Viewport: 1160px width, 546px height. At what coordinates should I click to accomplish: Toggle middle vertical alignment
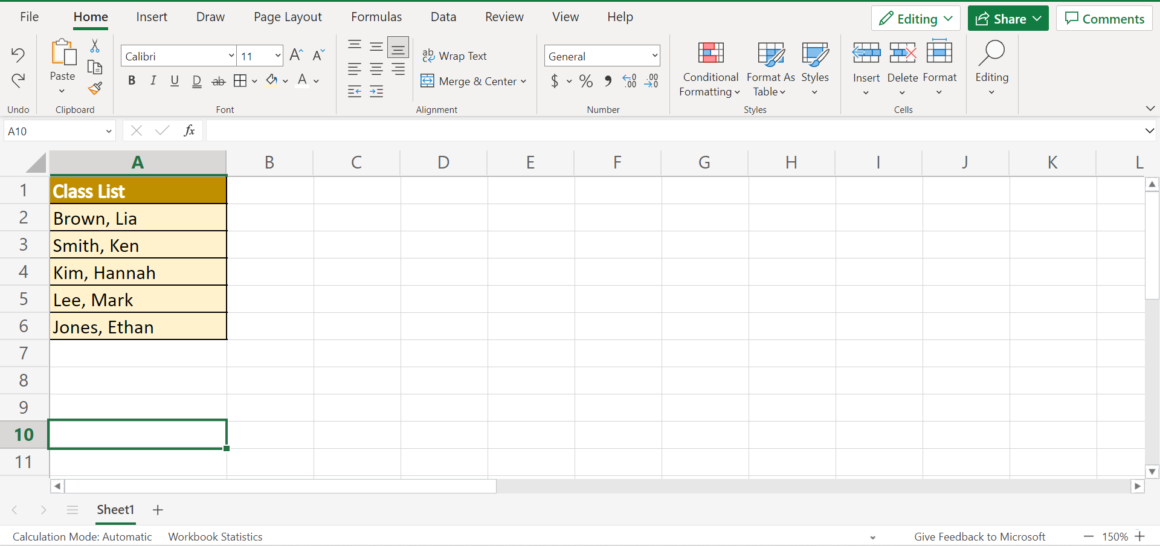coord(377,47)
